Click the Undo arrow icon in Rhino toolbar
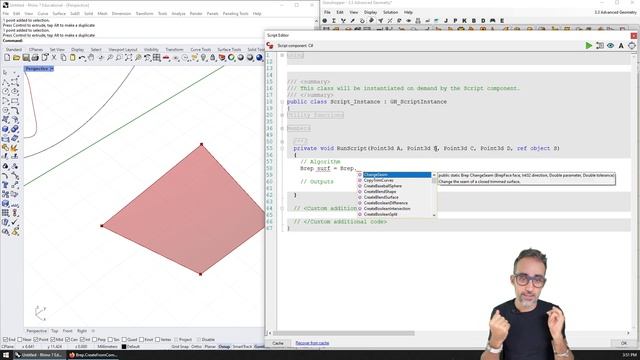Image resolution: width=640 pixels, height=360 pixels. tap(82, 58)
